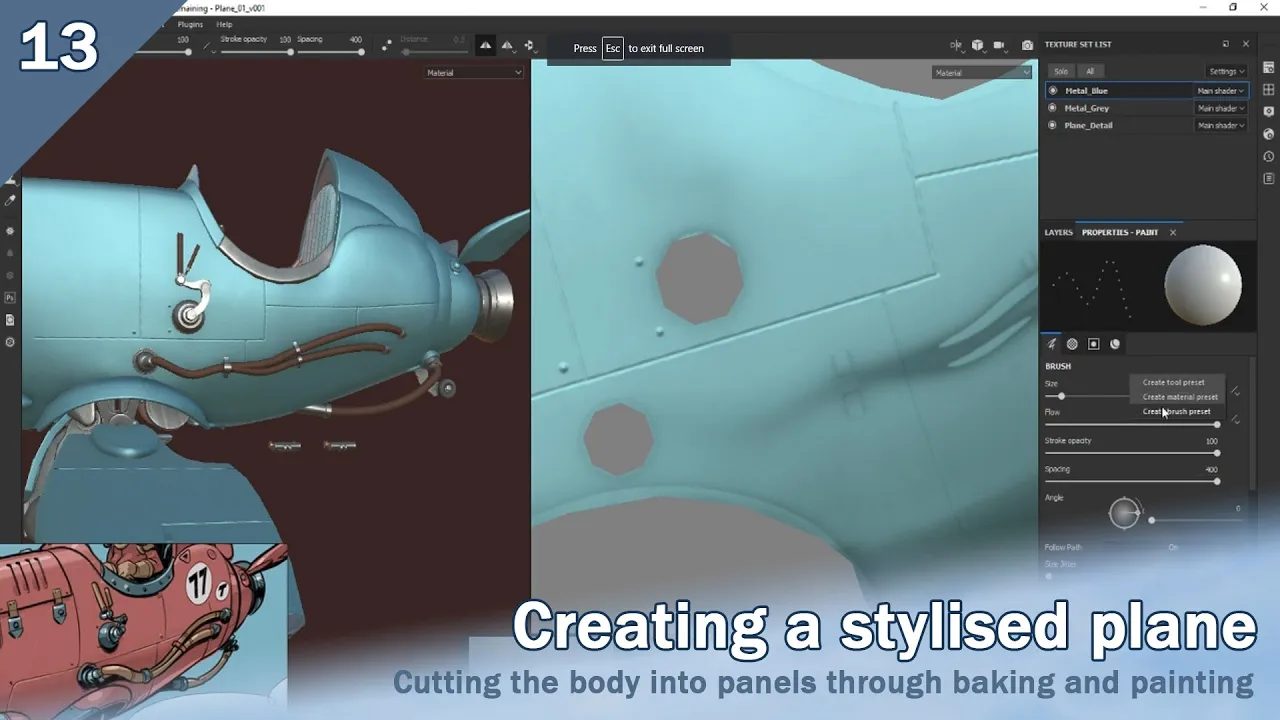
Task: Click the Angle dial control
Action: pyautogui.click(x=1124, y=513)
